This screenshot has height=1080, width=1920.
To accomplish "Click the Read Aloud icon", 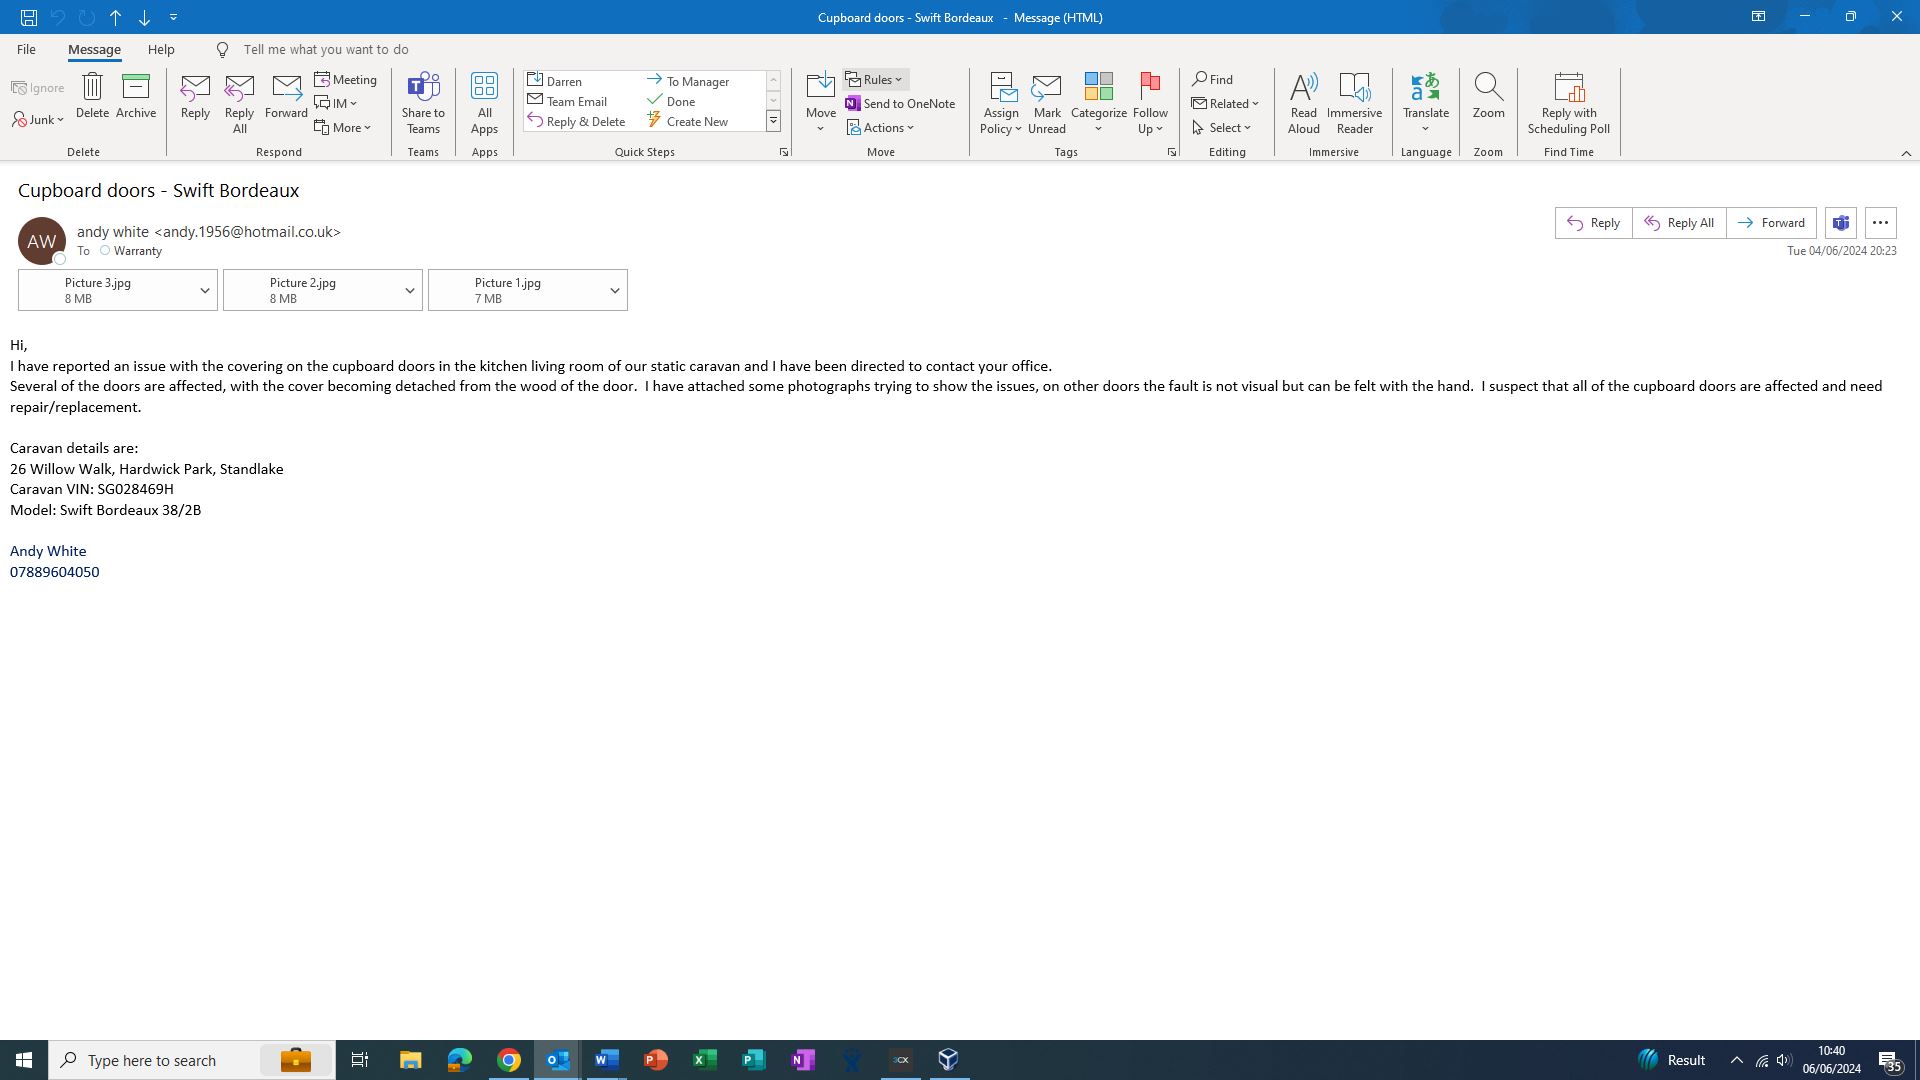I will (x=1303, y=102).
